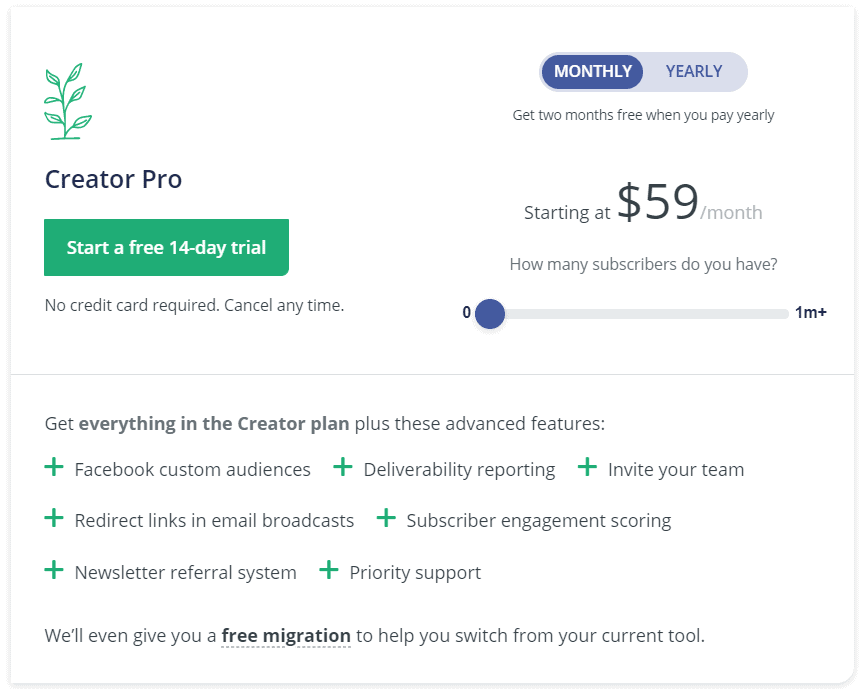Select the Monthly billing option
This screenshot has width=863, height=689.
tap(592, 72)
